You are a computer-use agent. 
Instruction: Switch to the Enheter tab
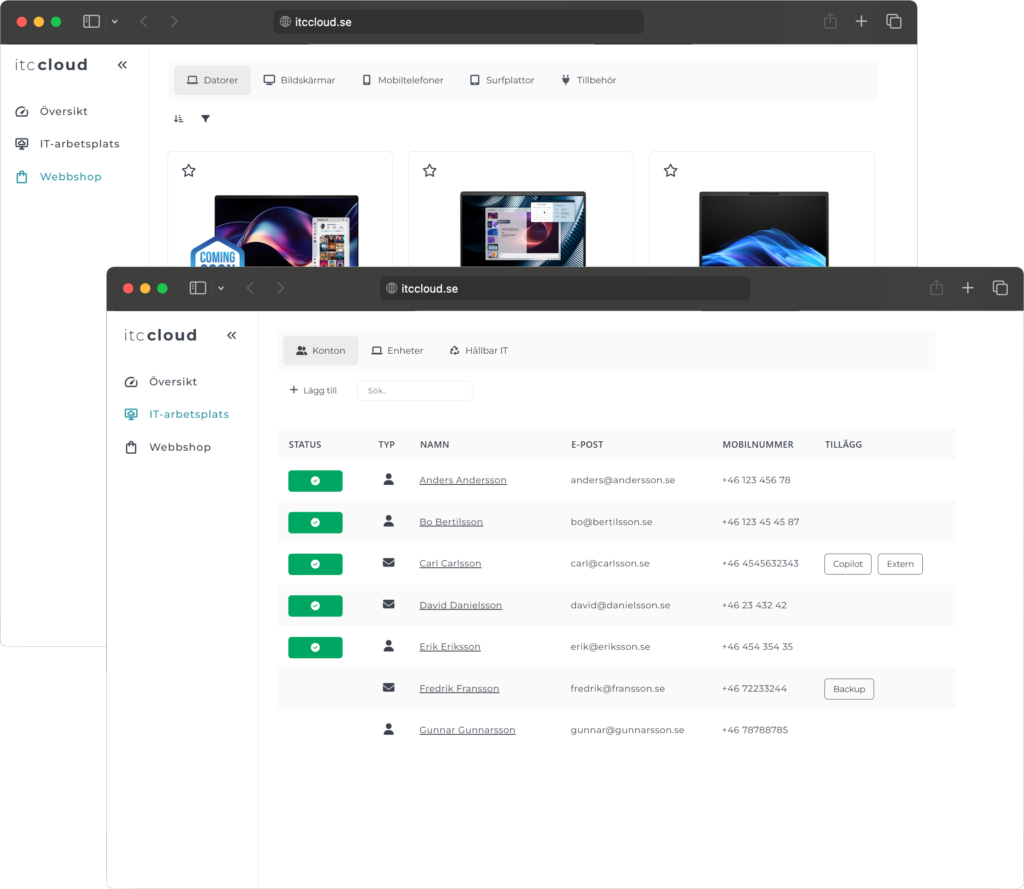coord(397,351)
